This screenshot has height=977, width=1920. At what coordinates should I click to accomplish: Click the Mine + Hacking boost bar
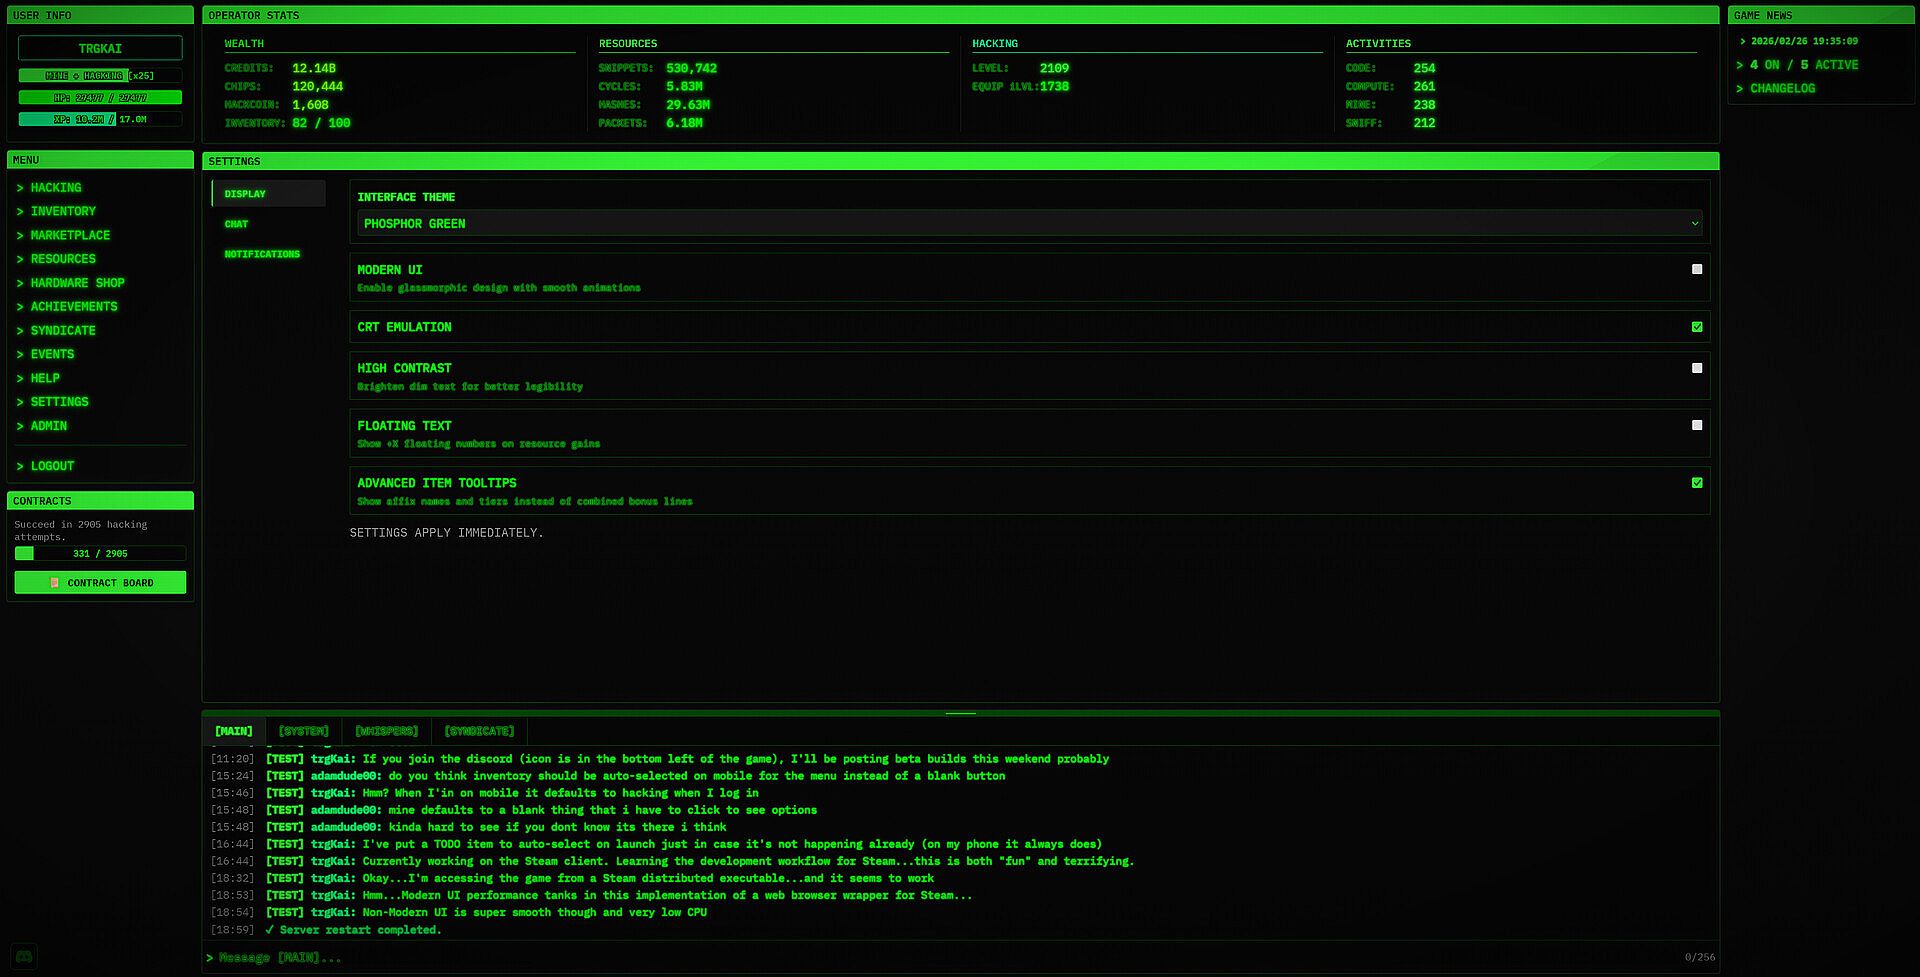pyautogui.click(x=100, y=76)
